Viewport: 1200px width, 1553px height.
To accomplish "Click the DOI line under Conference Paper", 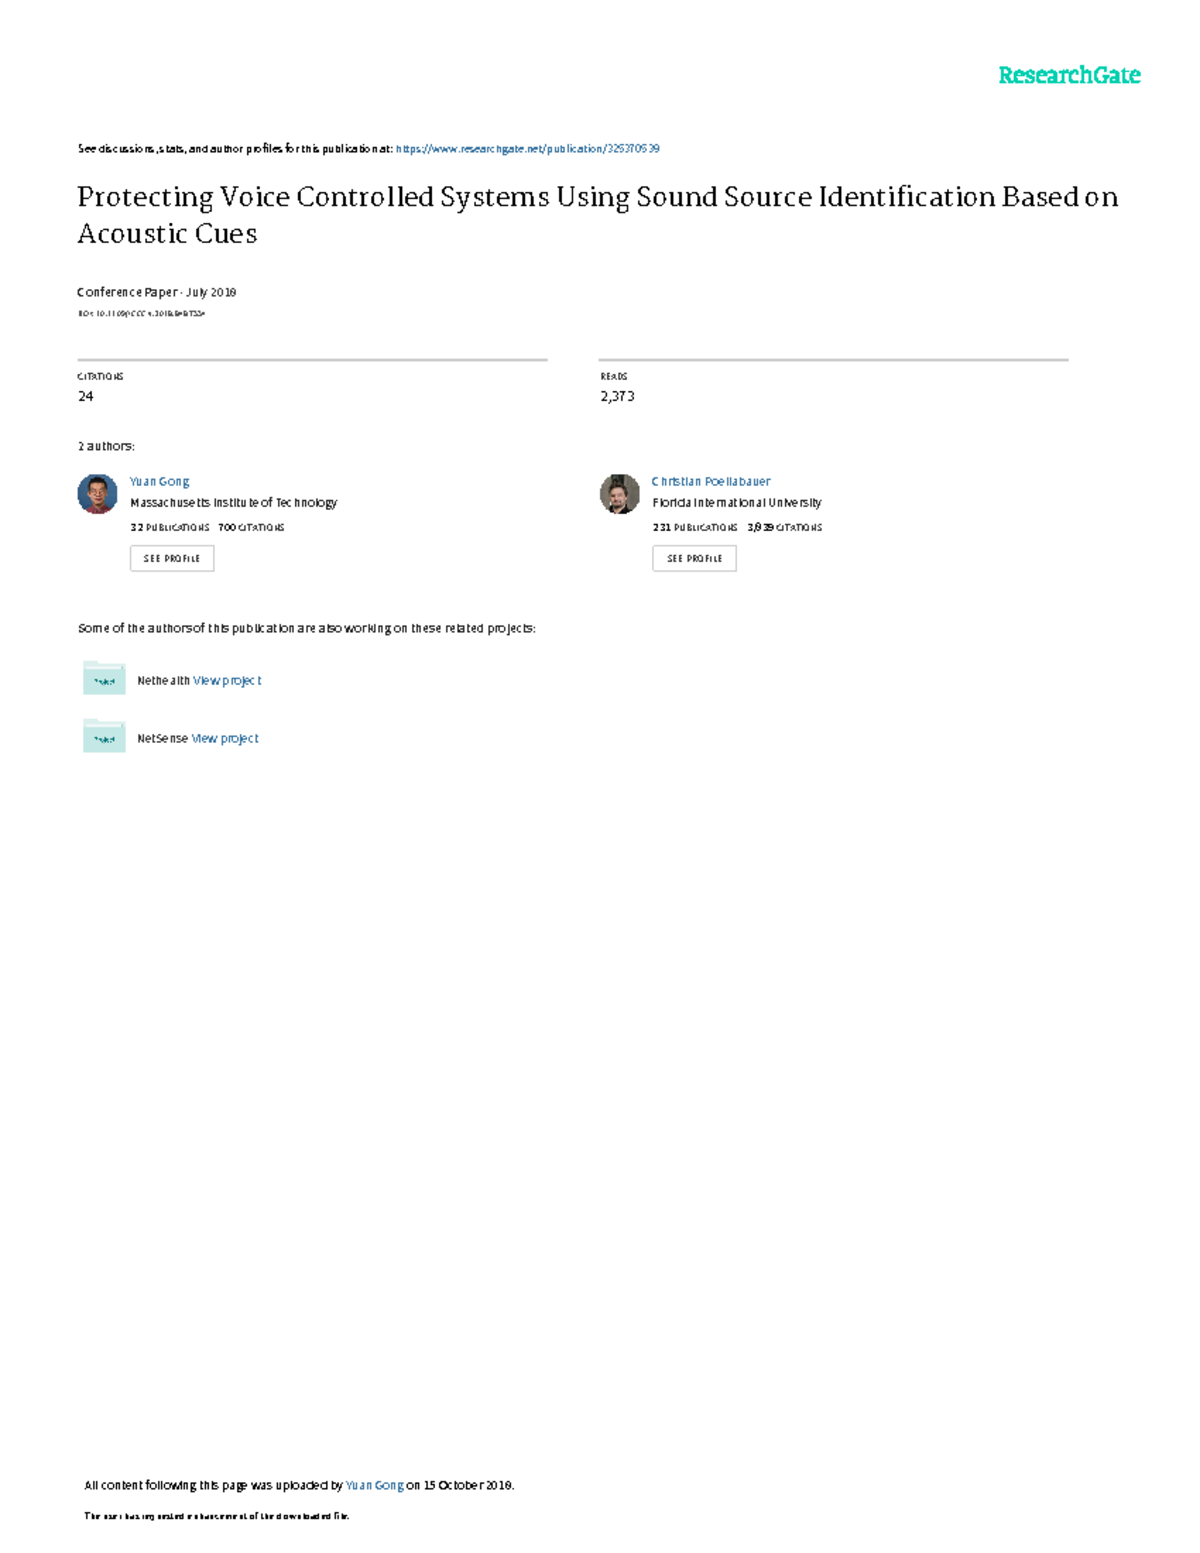I will coord(141,313).
